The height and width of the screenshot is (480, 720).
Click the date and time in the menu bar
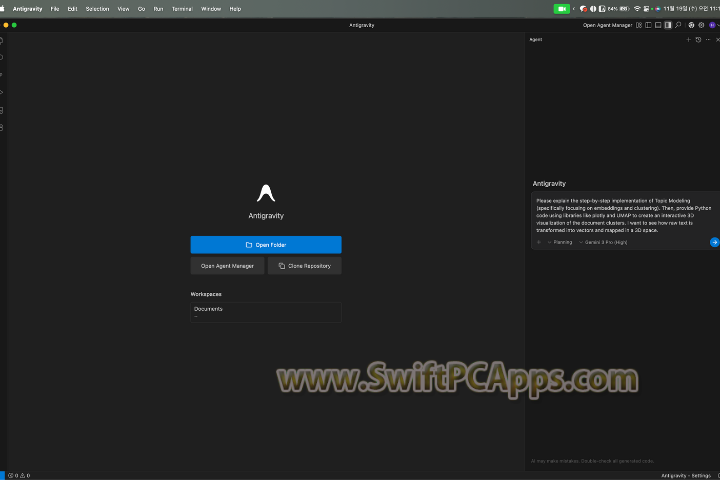(x=692, y=9)
